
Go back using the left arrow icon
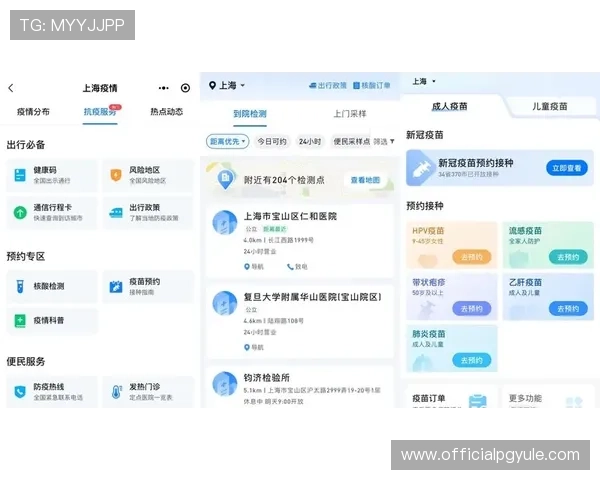click(11, 88)
